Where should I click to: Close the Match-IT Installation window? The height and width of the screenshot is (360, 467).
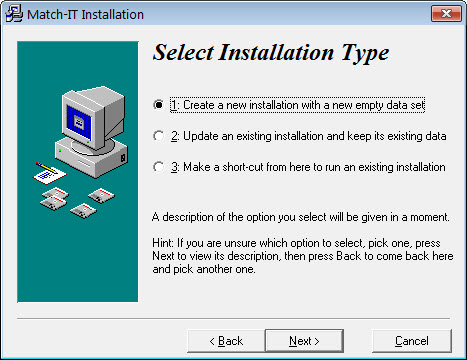(x=446, y=14)
